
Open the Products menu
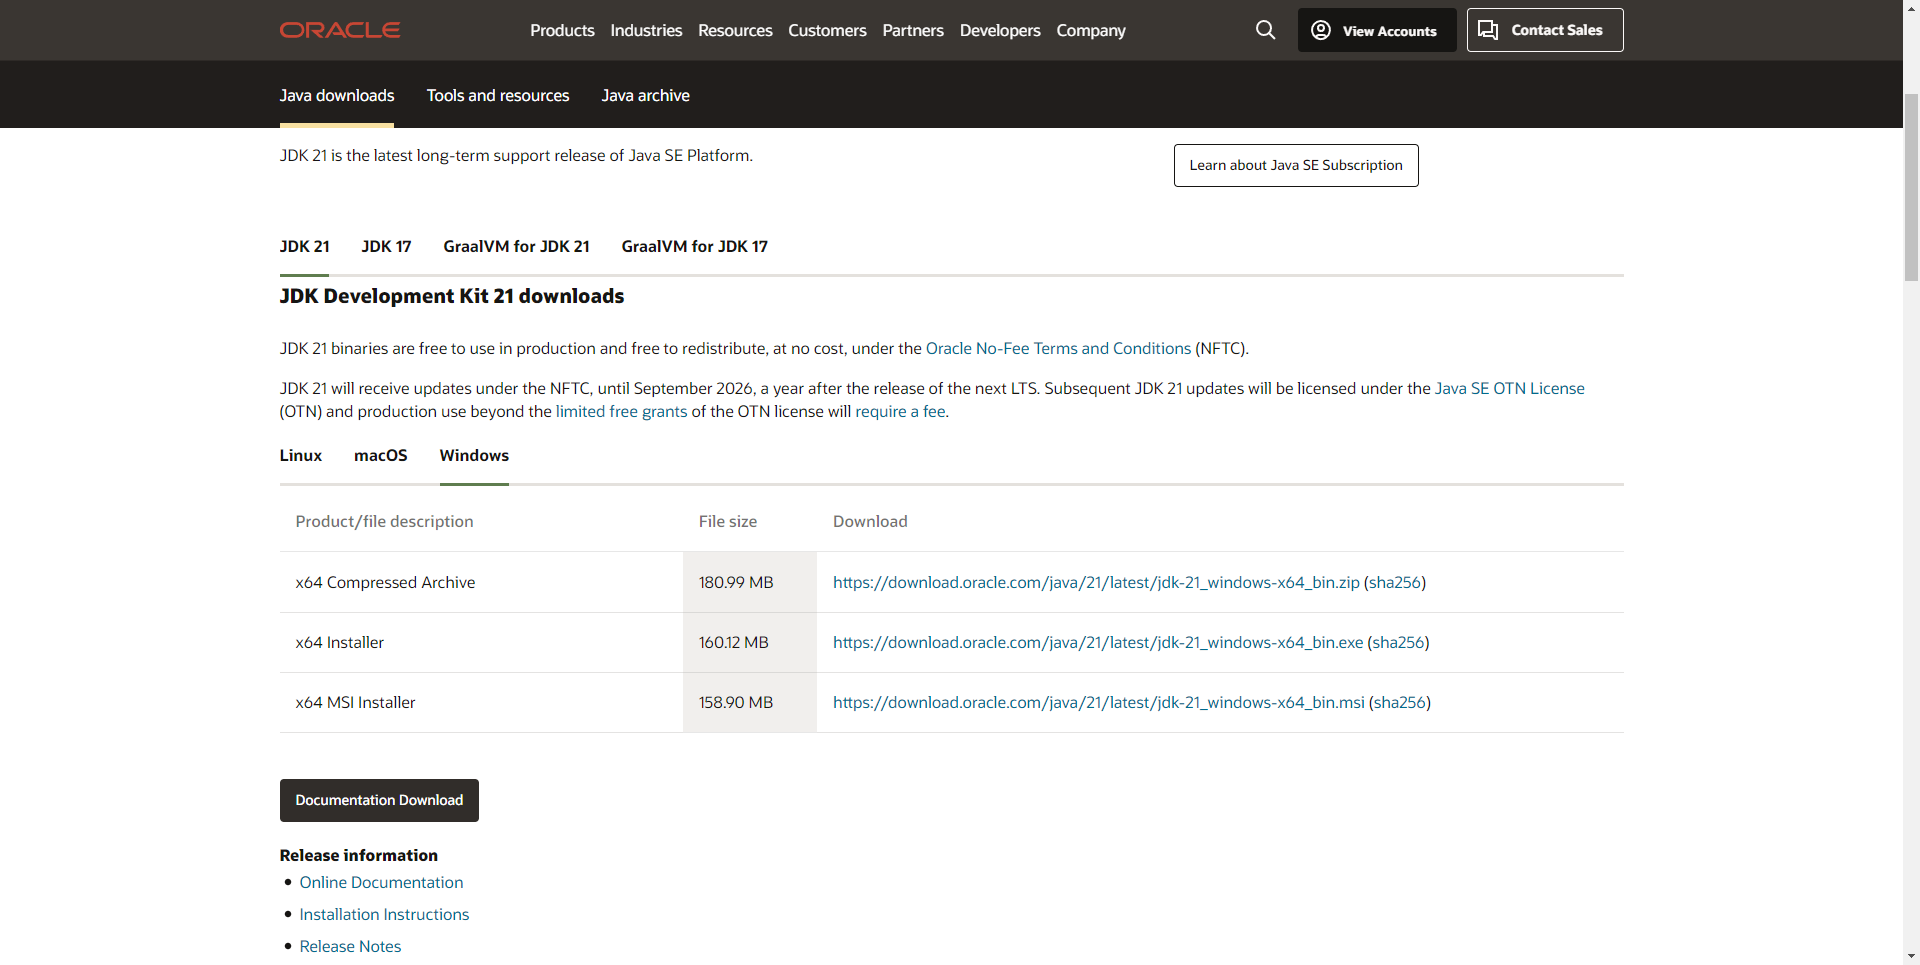(562, 30)
